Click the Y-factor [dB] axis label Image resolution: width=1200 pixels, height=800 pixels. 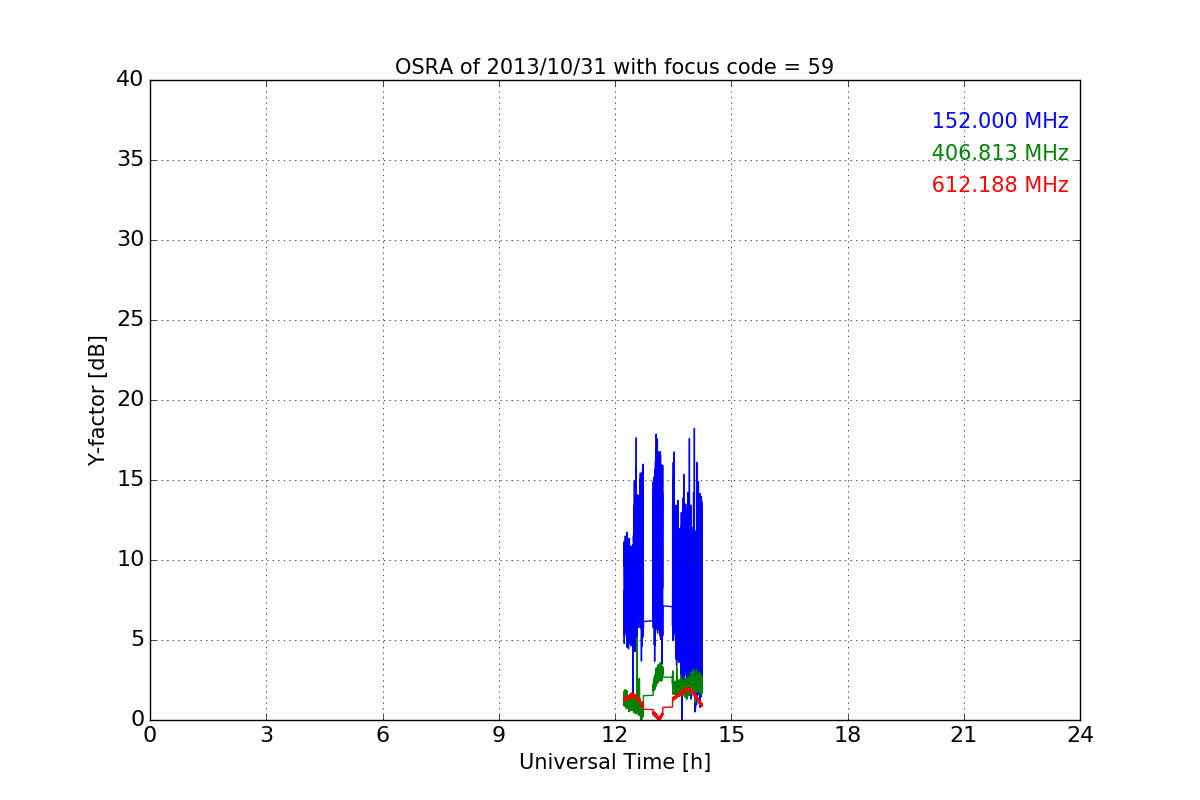[x=97, y=400]
